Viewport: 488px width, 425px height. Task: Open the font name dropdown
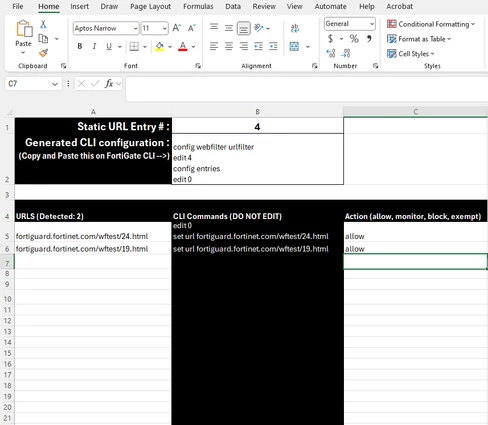point(135,28)
